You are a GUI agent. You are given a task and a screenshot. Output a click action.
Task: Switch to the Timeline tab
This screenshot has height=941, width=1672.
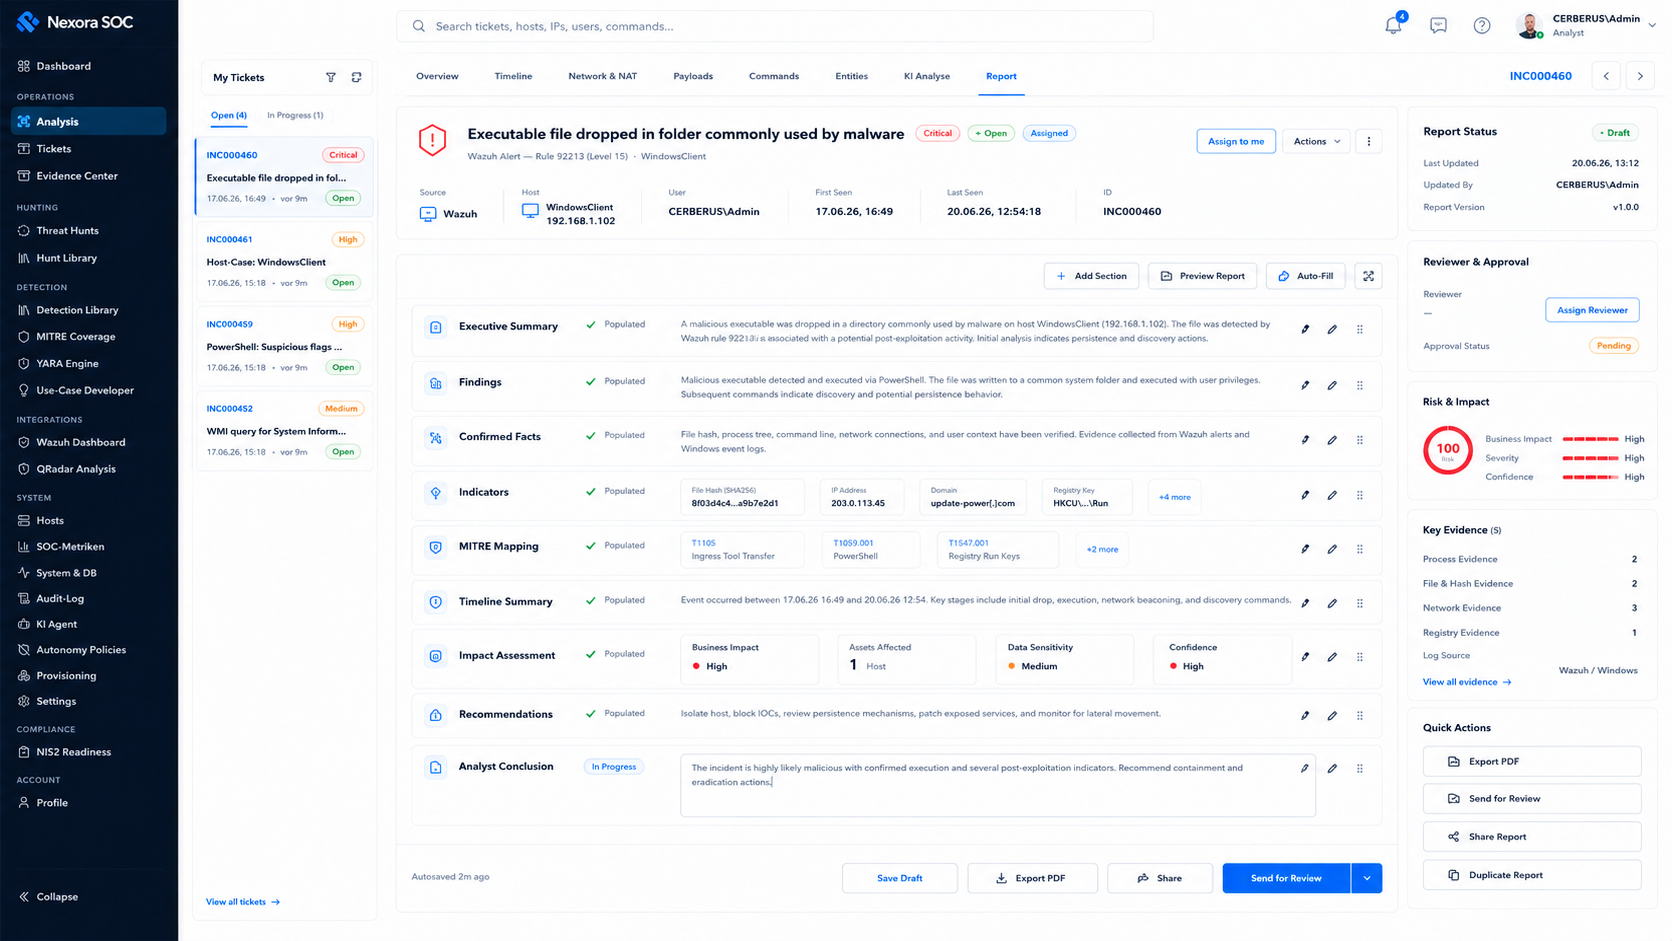[x=513, y=76]
